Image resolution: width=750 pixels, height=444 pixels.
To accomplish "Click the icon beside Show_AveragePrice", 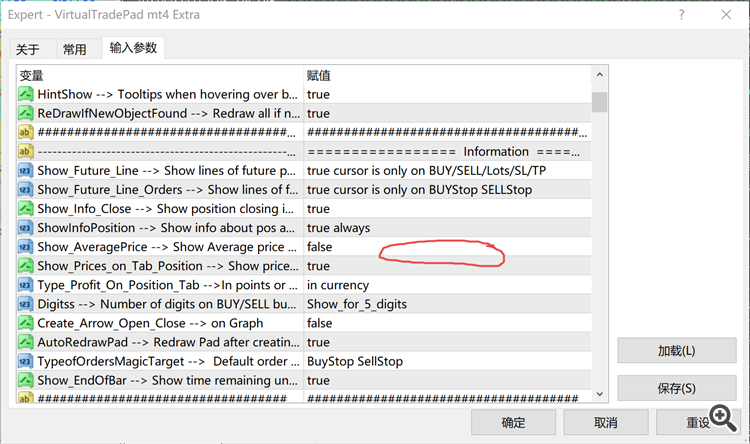I will pos(25,247).
